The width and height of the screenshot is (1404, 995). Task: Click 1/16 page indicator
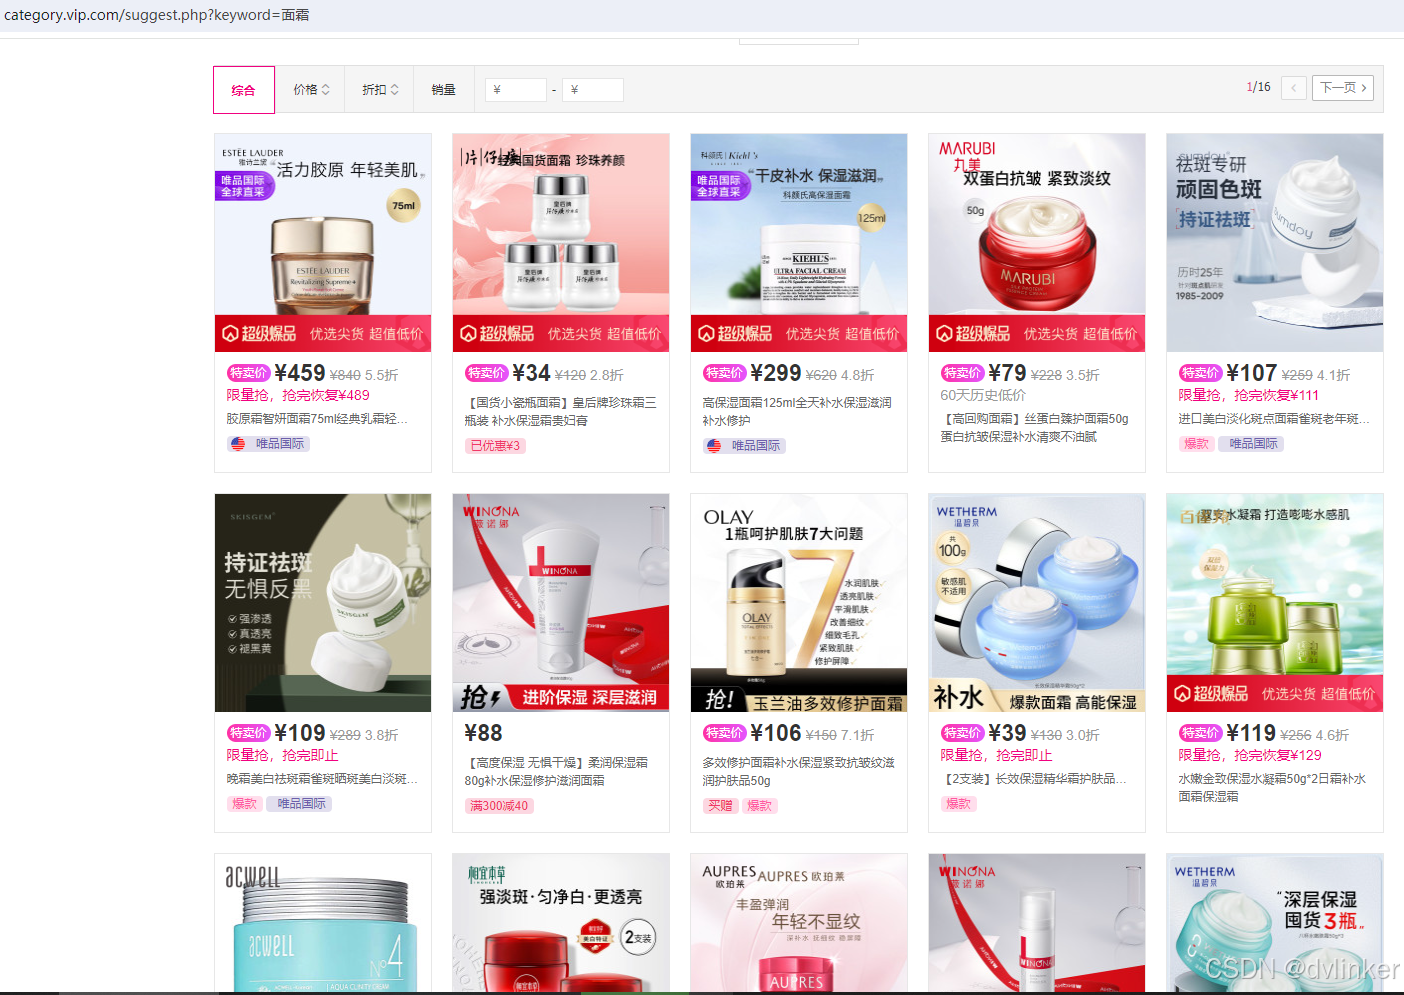1258,87
